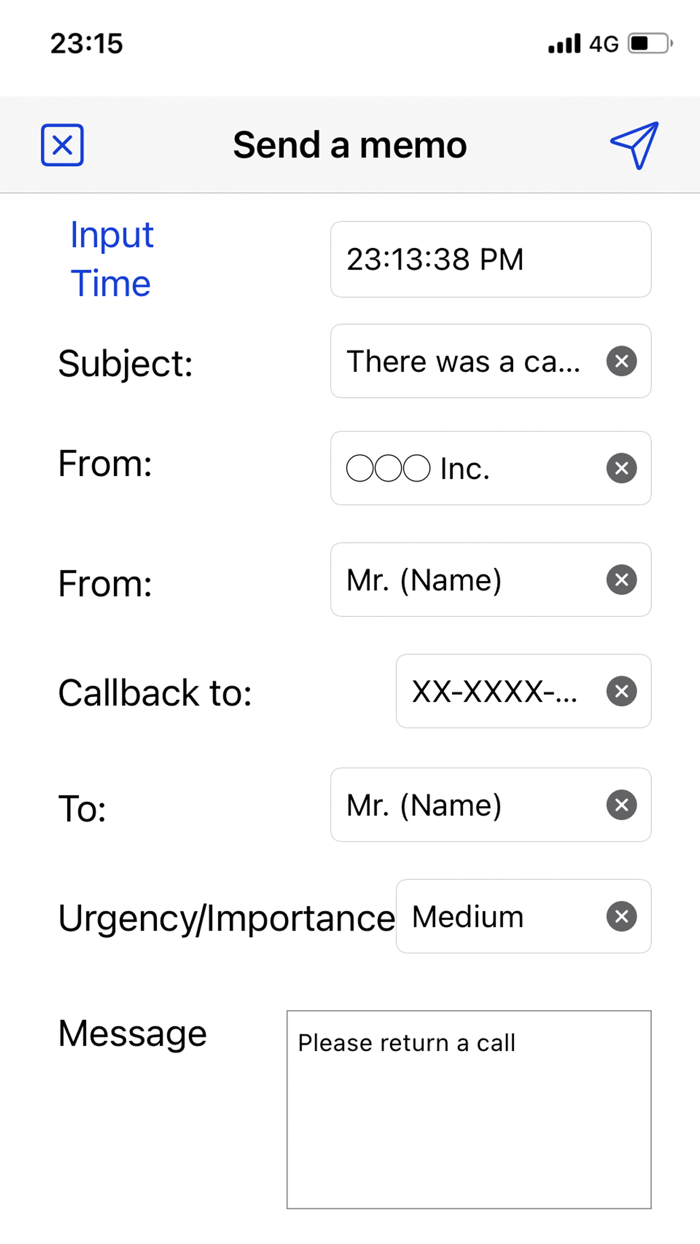
Task: Tap the Send a memo title
Action: 350,146
